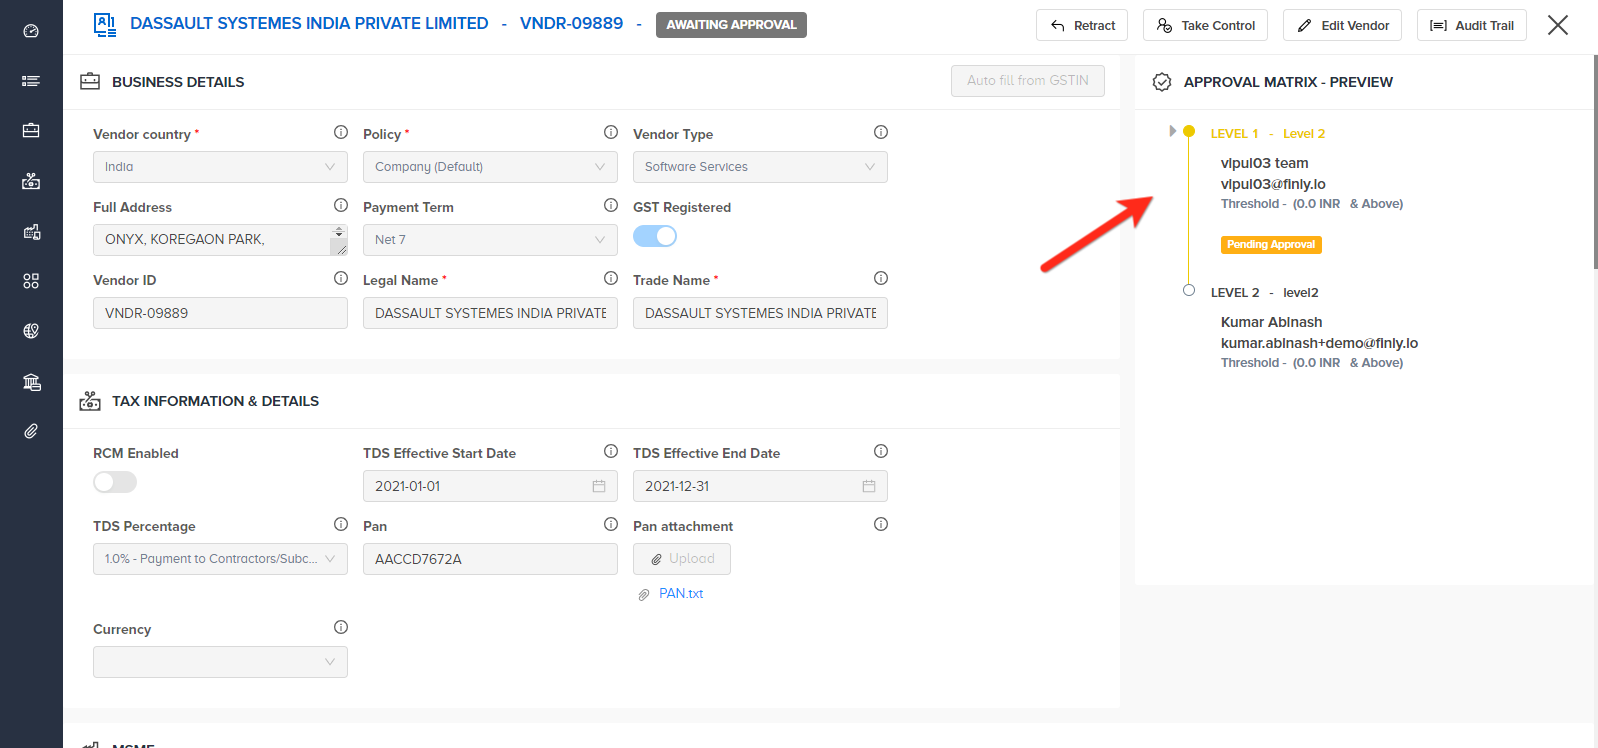Show info for Full Address field
This screenshot has width=1598, height=748.
[341, 205]
